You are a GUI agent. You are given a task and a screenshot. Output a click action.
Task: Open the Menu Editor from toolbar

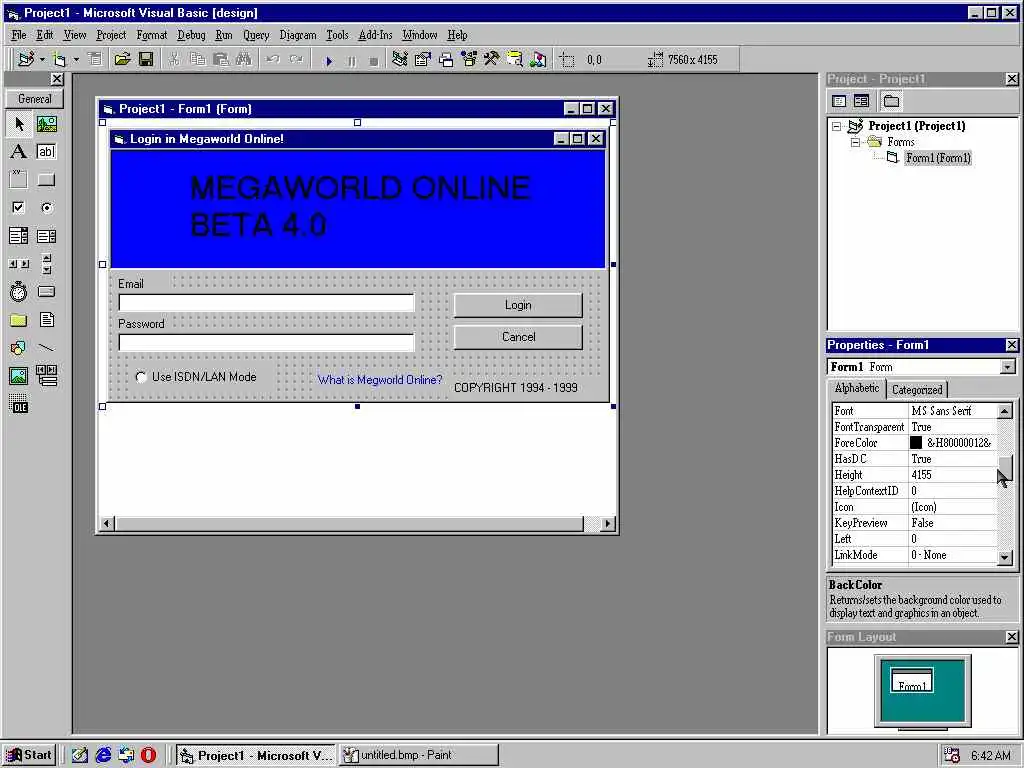95,59
